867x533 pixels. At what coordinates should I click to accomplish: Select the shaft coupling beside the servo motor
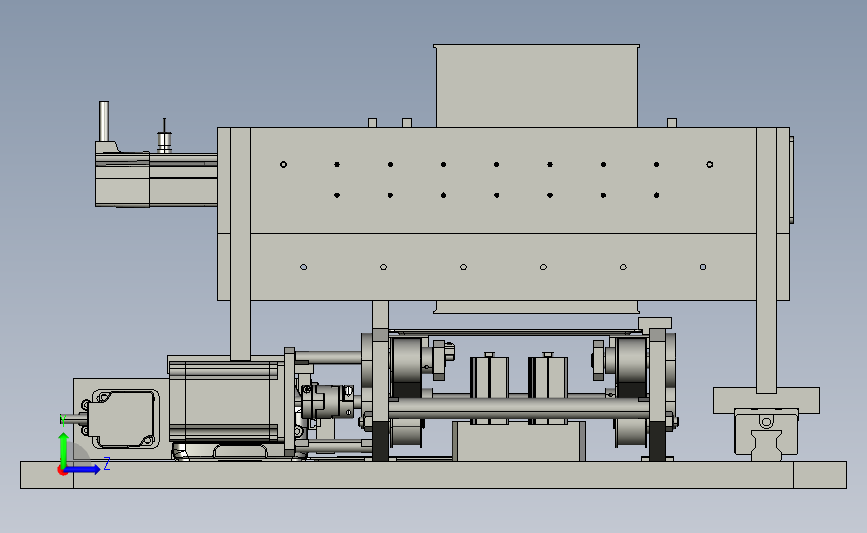pyautogui.click(x=328, y=403)
